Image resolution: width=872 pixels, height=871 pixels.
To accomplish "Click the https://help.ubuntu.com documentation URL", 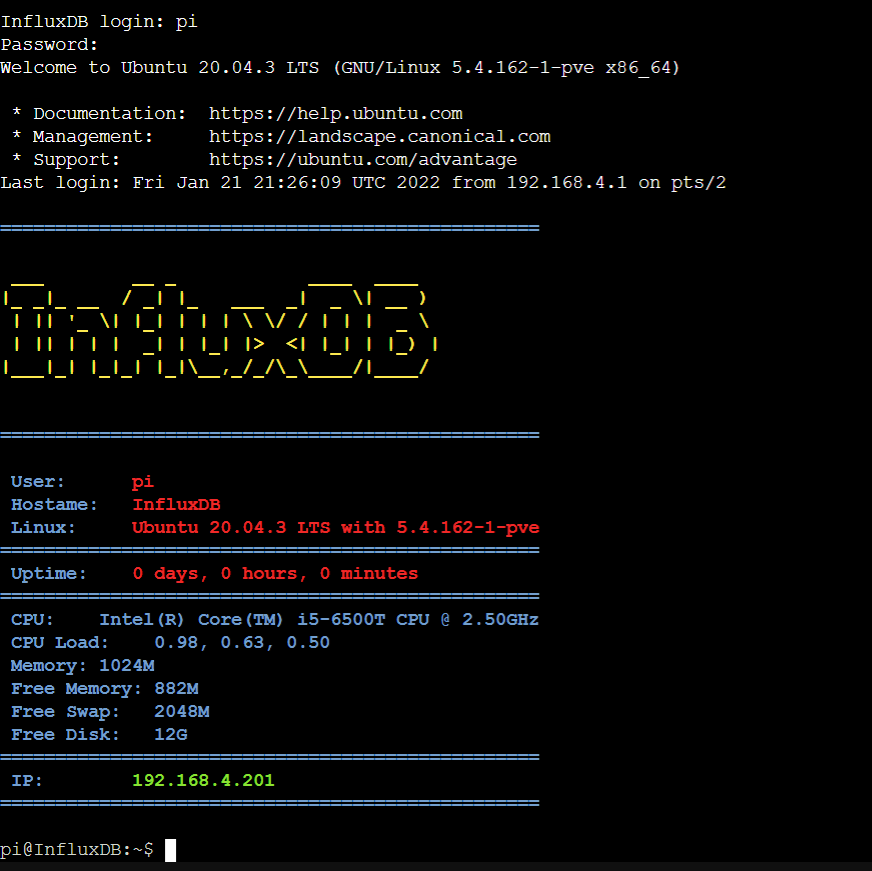I will coord(335,113).
